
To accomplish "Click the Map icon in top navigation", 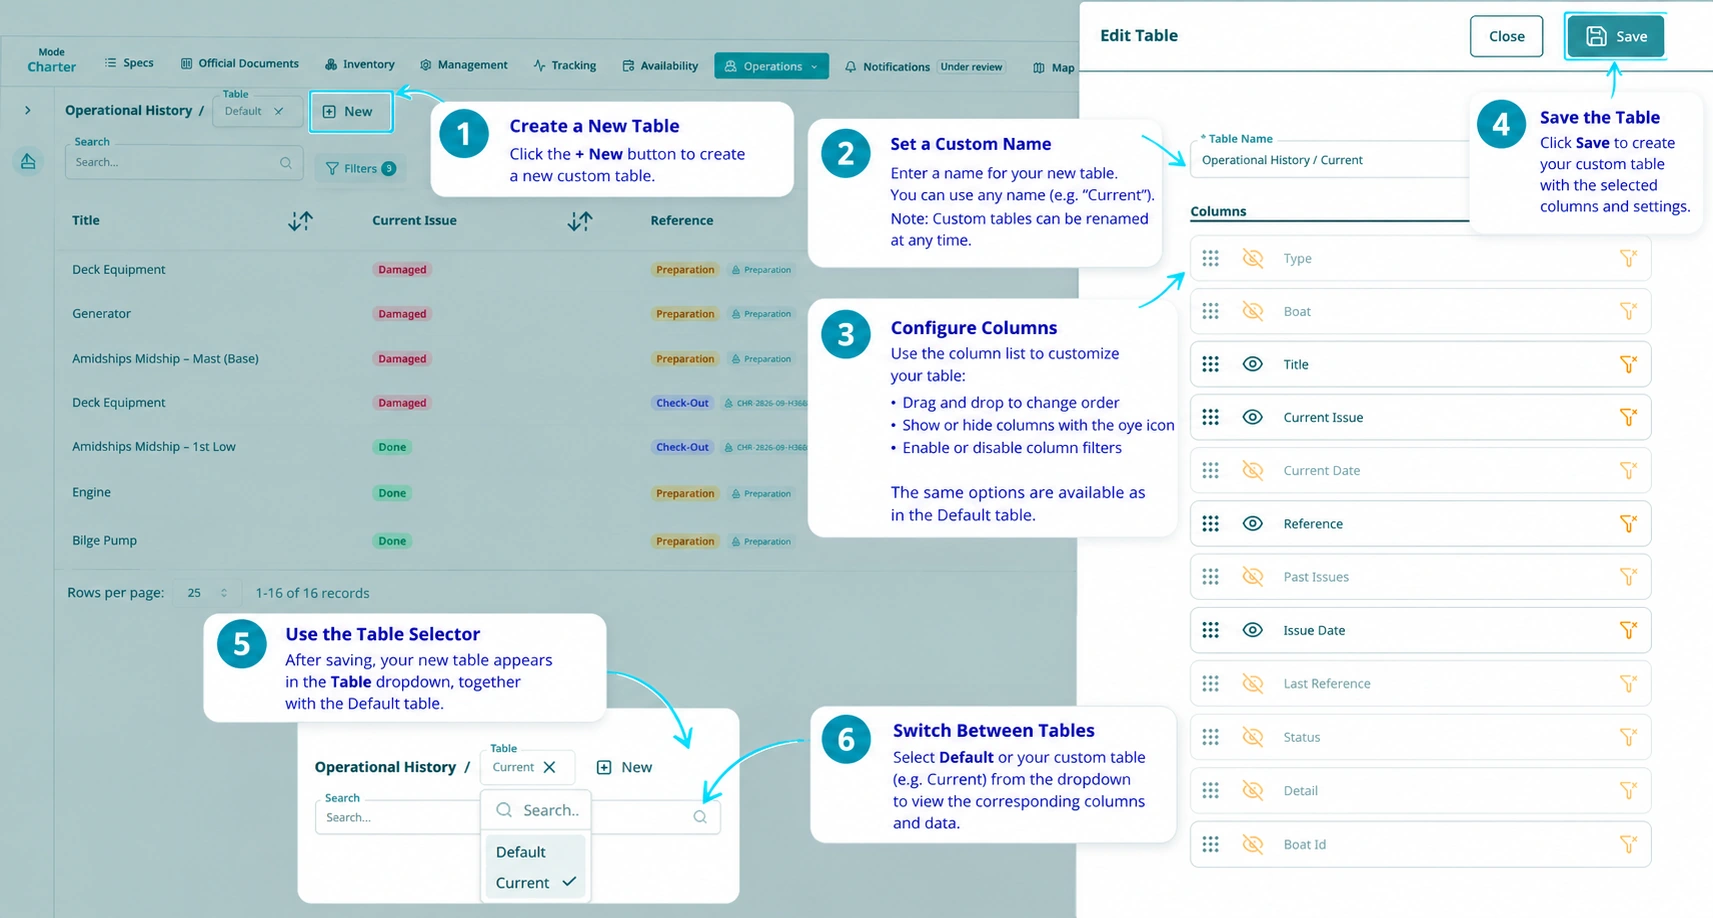I will click(1039, 68).
